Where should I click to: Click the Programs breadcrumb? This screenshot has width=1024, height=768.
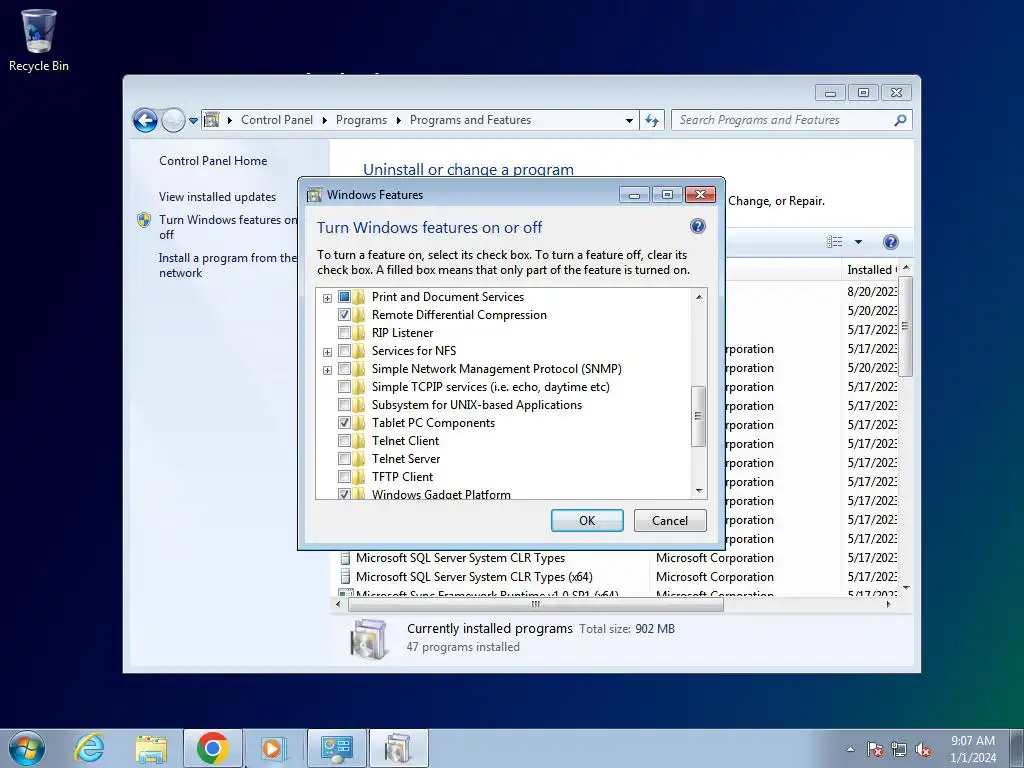(x=361, y=120)
